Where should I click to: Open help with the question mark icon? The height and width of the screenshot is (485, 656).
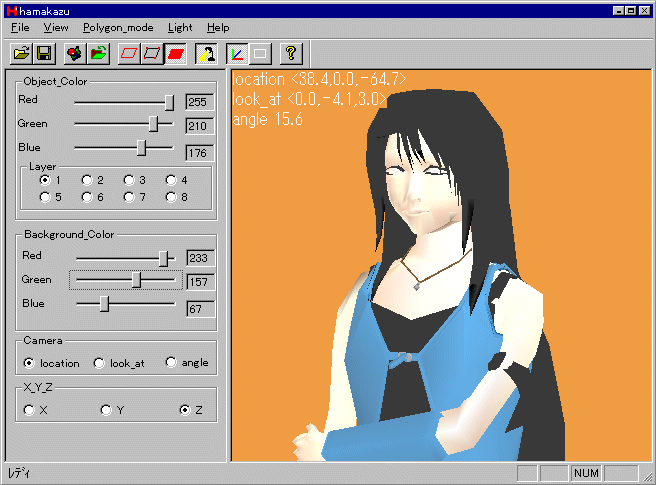291,54
